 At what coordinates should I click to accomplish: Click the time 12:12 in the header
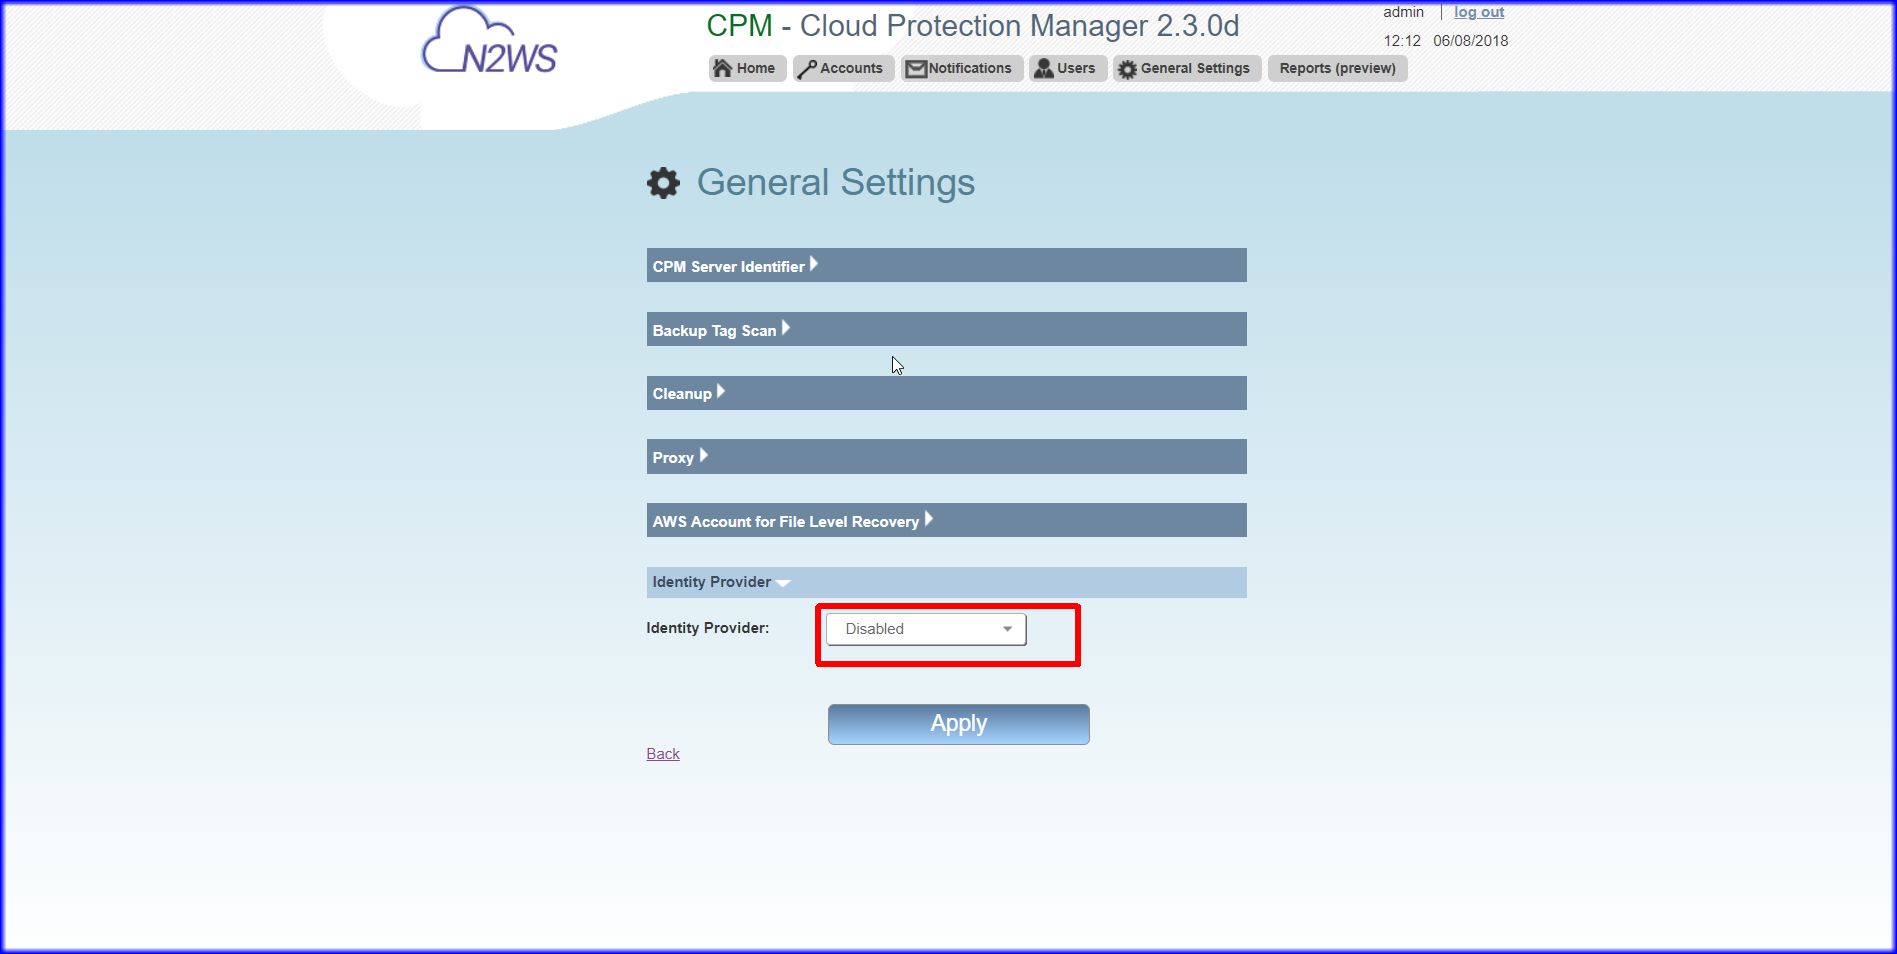(x=1402, y=41)
